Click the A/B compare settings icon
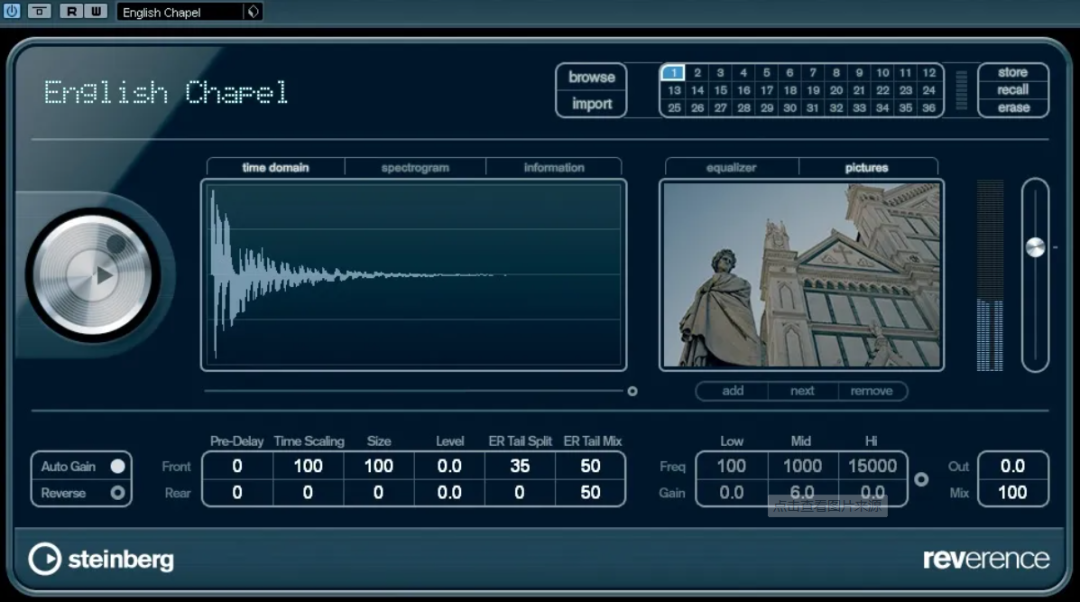1080x602 pixels. click(x=39, y=11)
